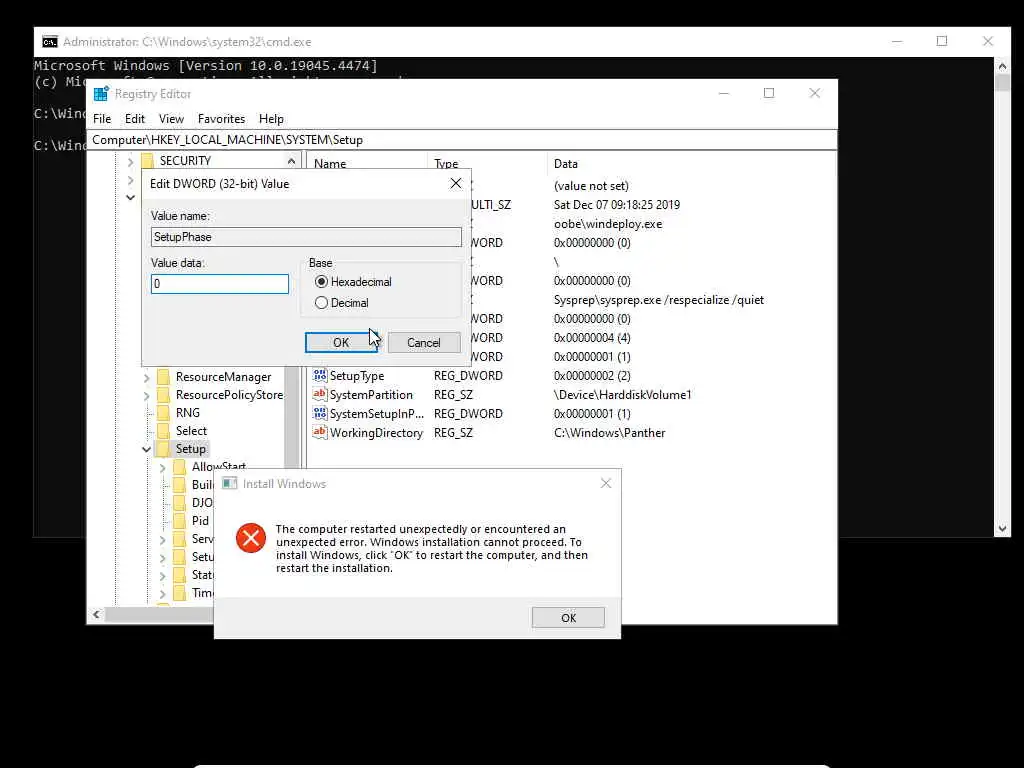
Task: Collapse the Setup registry key
Action: pyautogui.click(x=146, y=449)
